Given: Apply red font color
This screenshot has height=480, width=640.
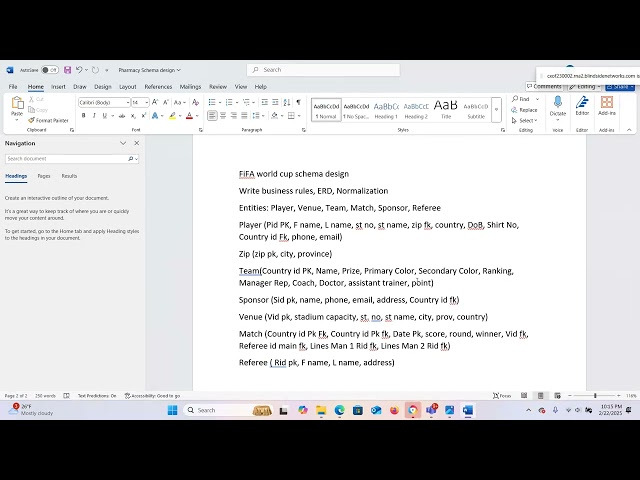Looking at the screenshot, I should pos(189,116).
